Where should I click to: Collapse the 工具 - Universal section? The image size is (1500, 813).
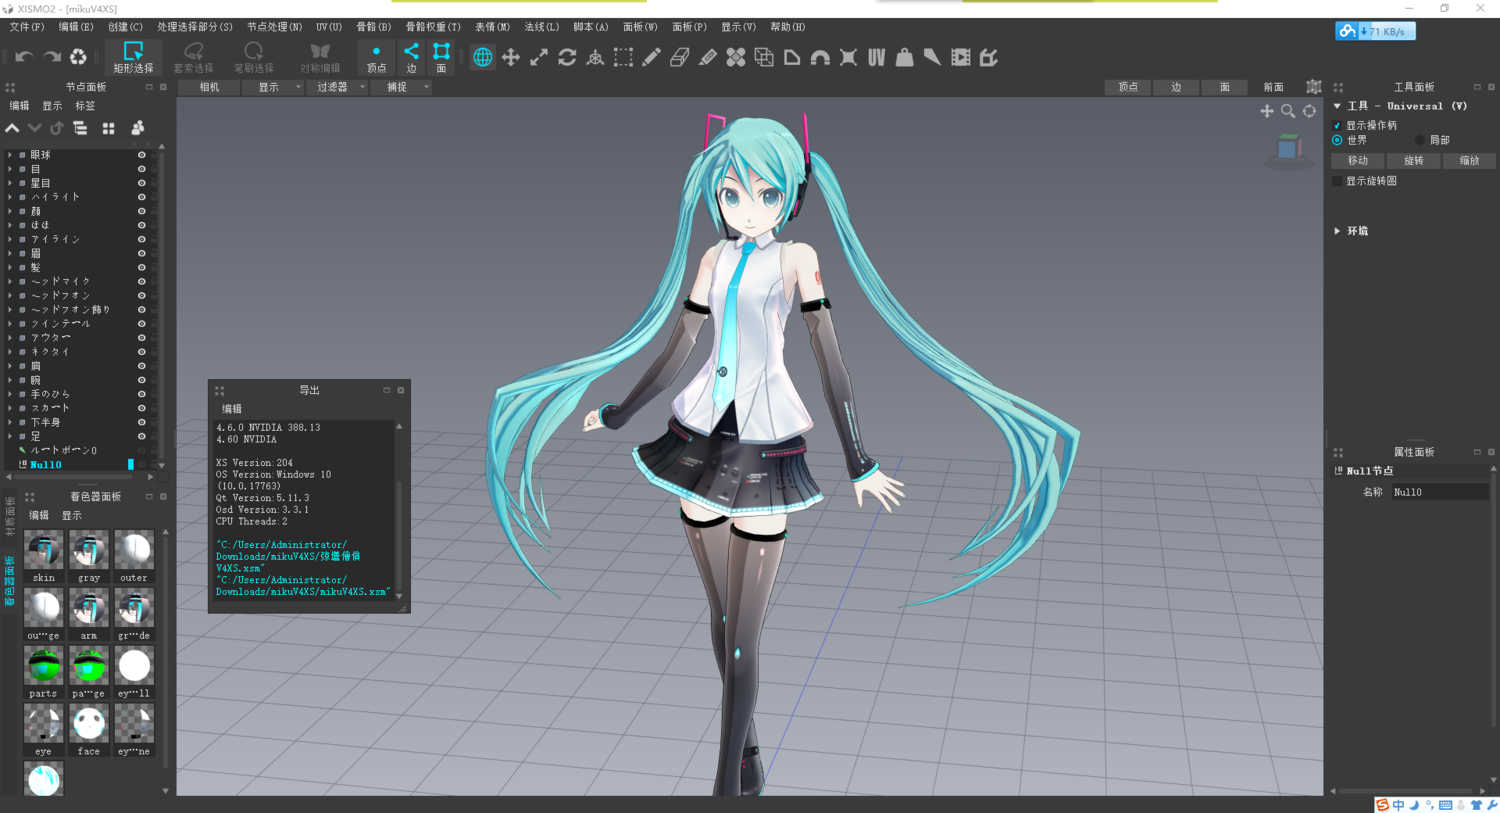1337,106
